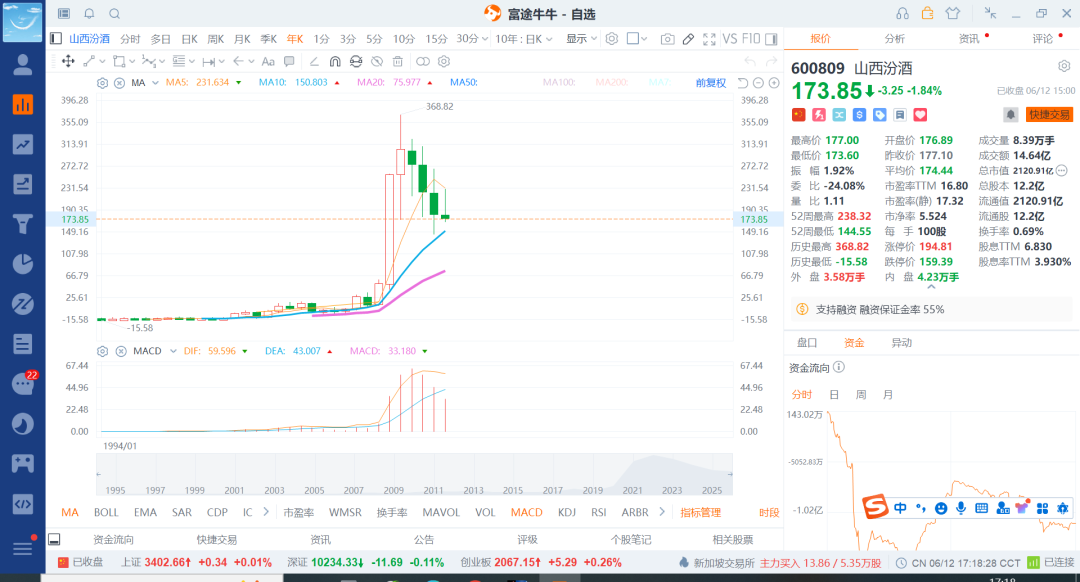Select the BOLL indicator
Screen dimensions: 1080x582
pos(106,512)
